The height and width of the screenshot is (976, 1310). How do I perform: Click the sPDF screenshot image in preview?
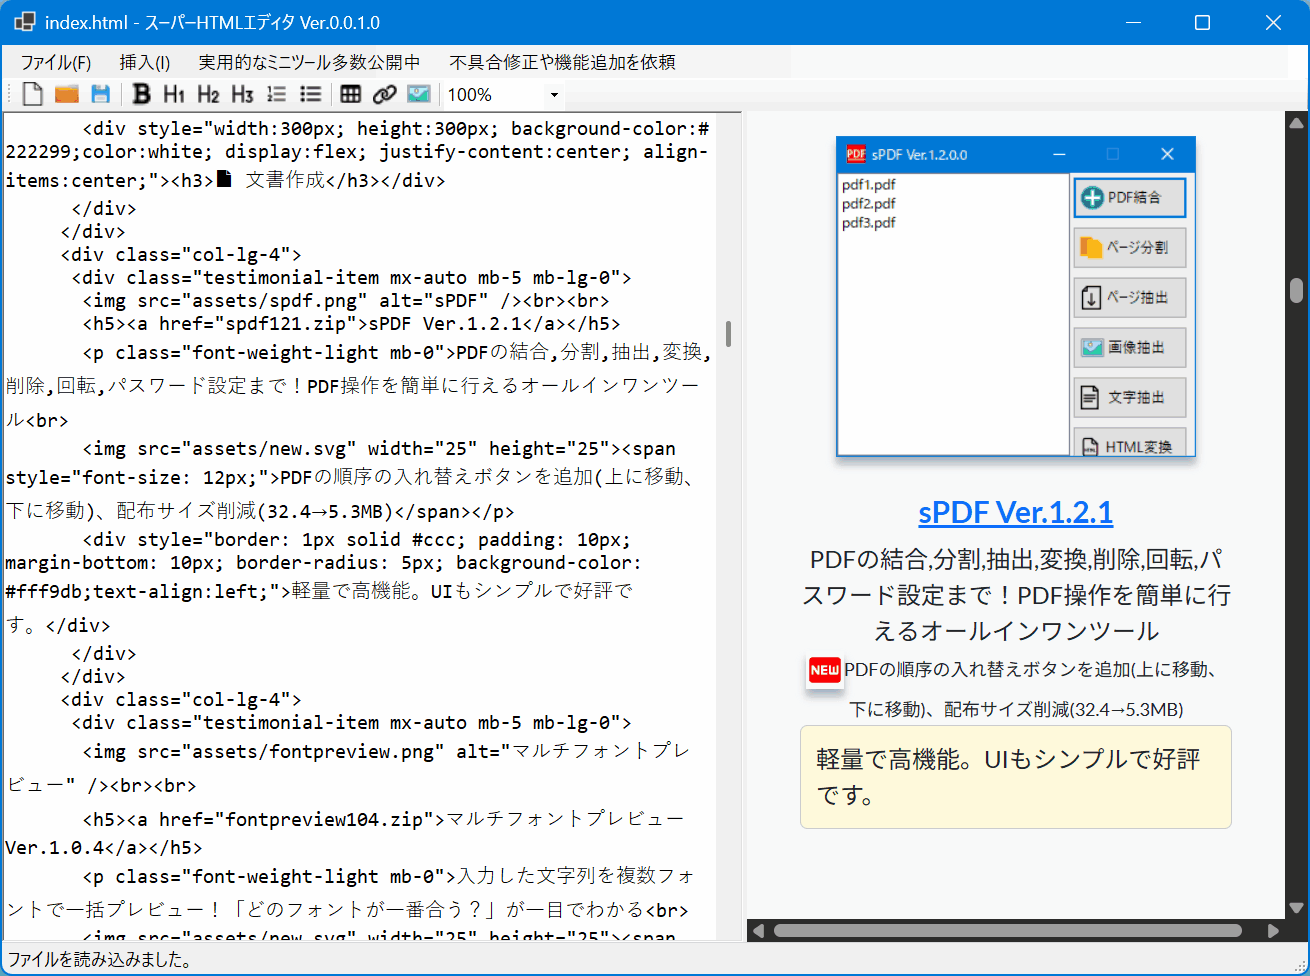tap(1015, 297)
